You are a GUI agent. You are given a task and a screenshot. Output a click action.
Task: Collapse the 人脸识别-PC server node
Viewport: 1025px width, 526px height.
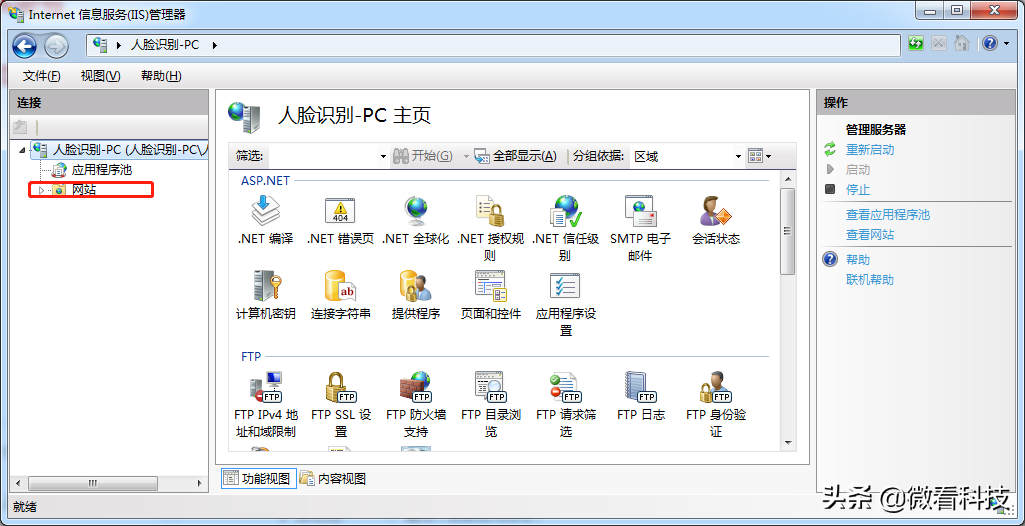[x=23, y=150]
